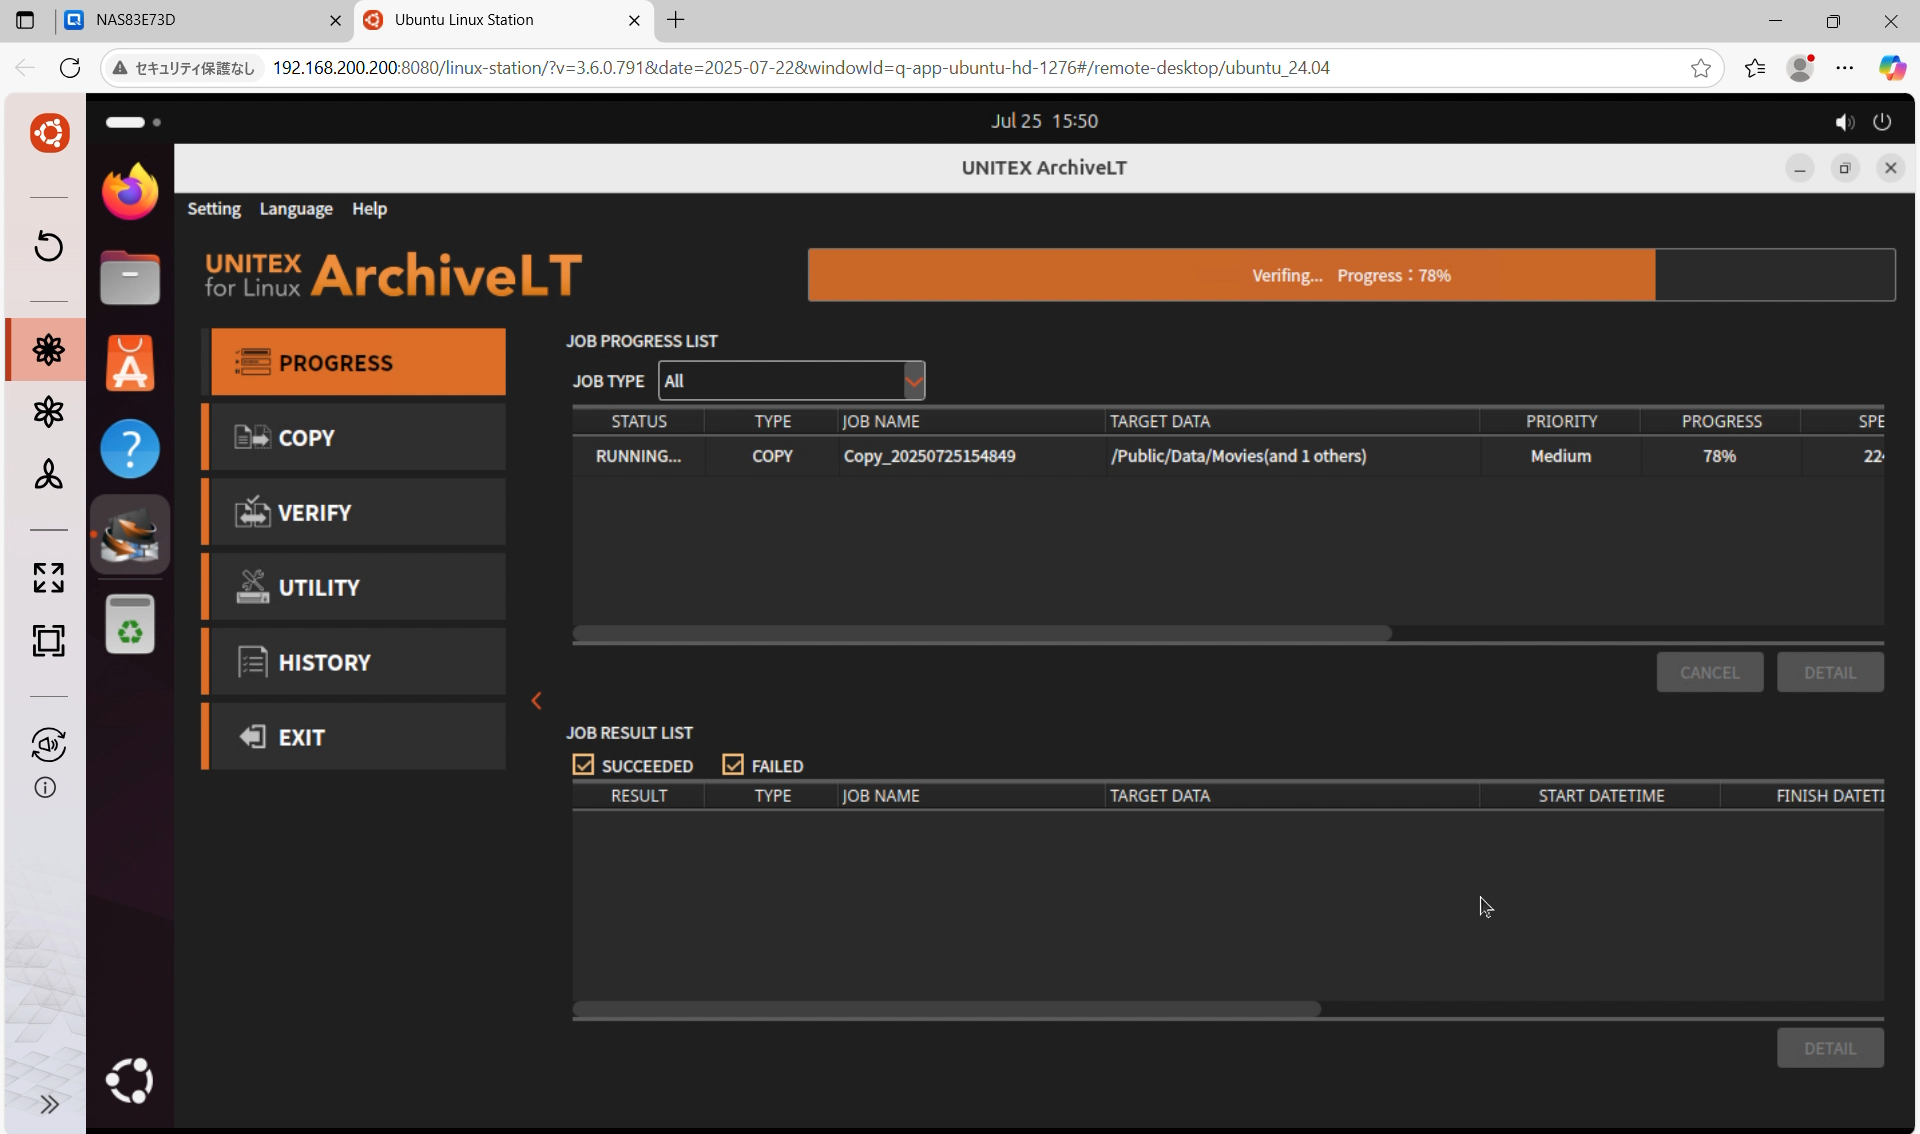Click the TARGET DATA header in progress list
Viewport: 1920px width, 1134px height.
(1160, 421)
